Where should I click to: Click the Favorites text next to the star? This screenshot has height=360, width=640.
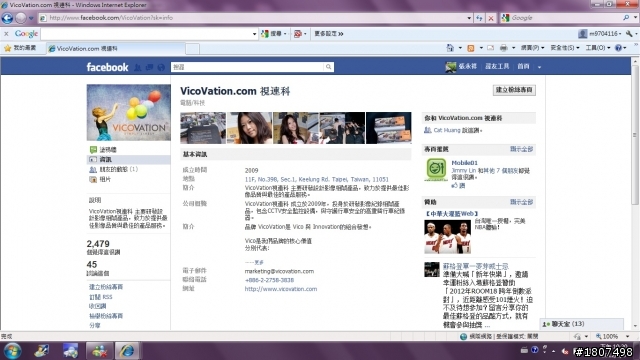pyautogui.click(x=24, y=48)
